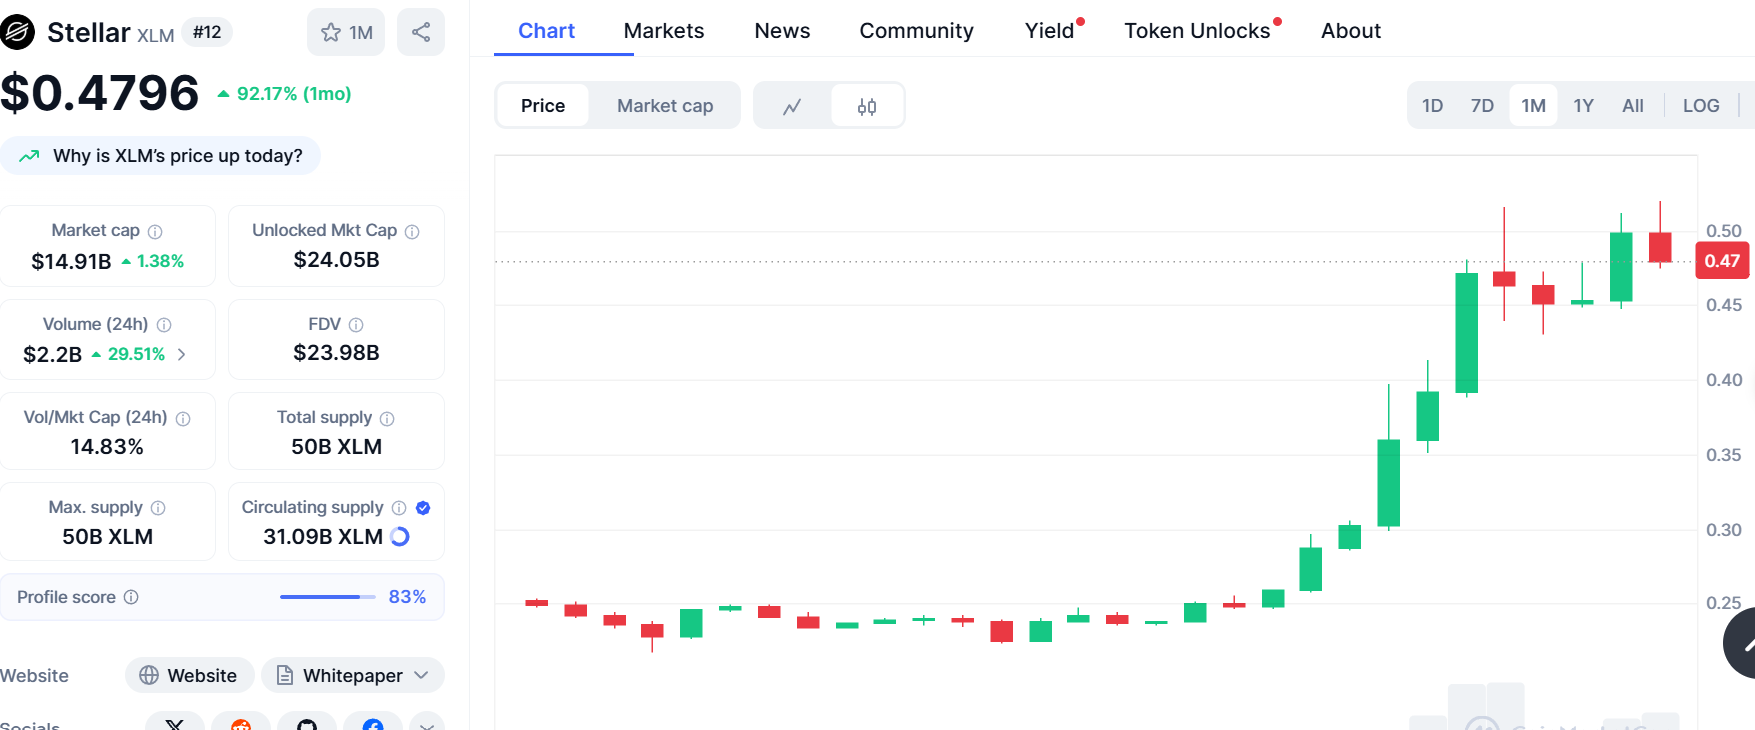Open the Website link button
Viewport: 1755px width, 730px height.
pos(188,676)
